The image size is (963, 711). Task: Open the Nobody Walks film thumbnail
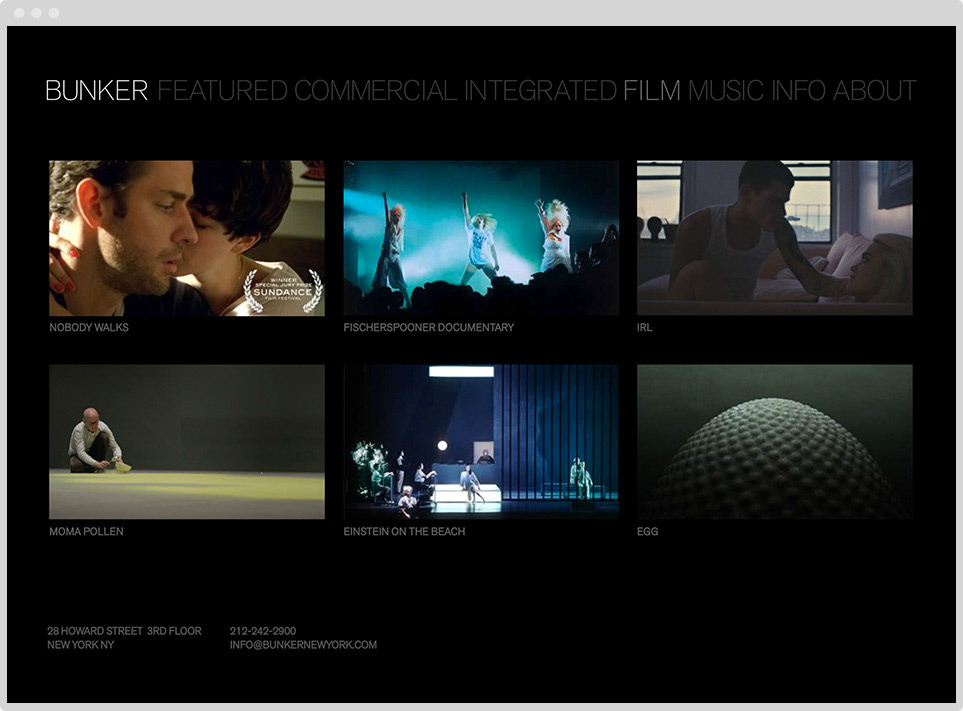pyautogui.click(x=187, y=238)
